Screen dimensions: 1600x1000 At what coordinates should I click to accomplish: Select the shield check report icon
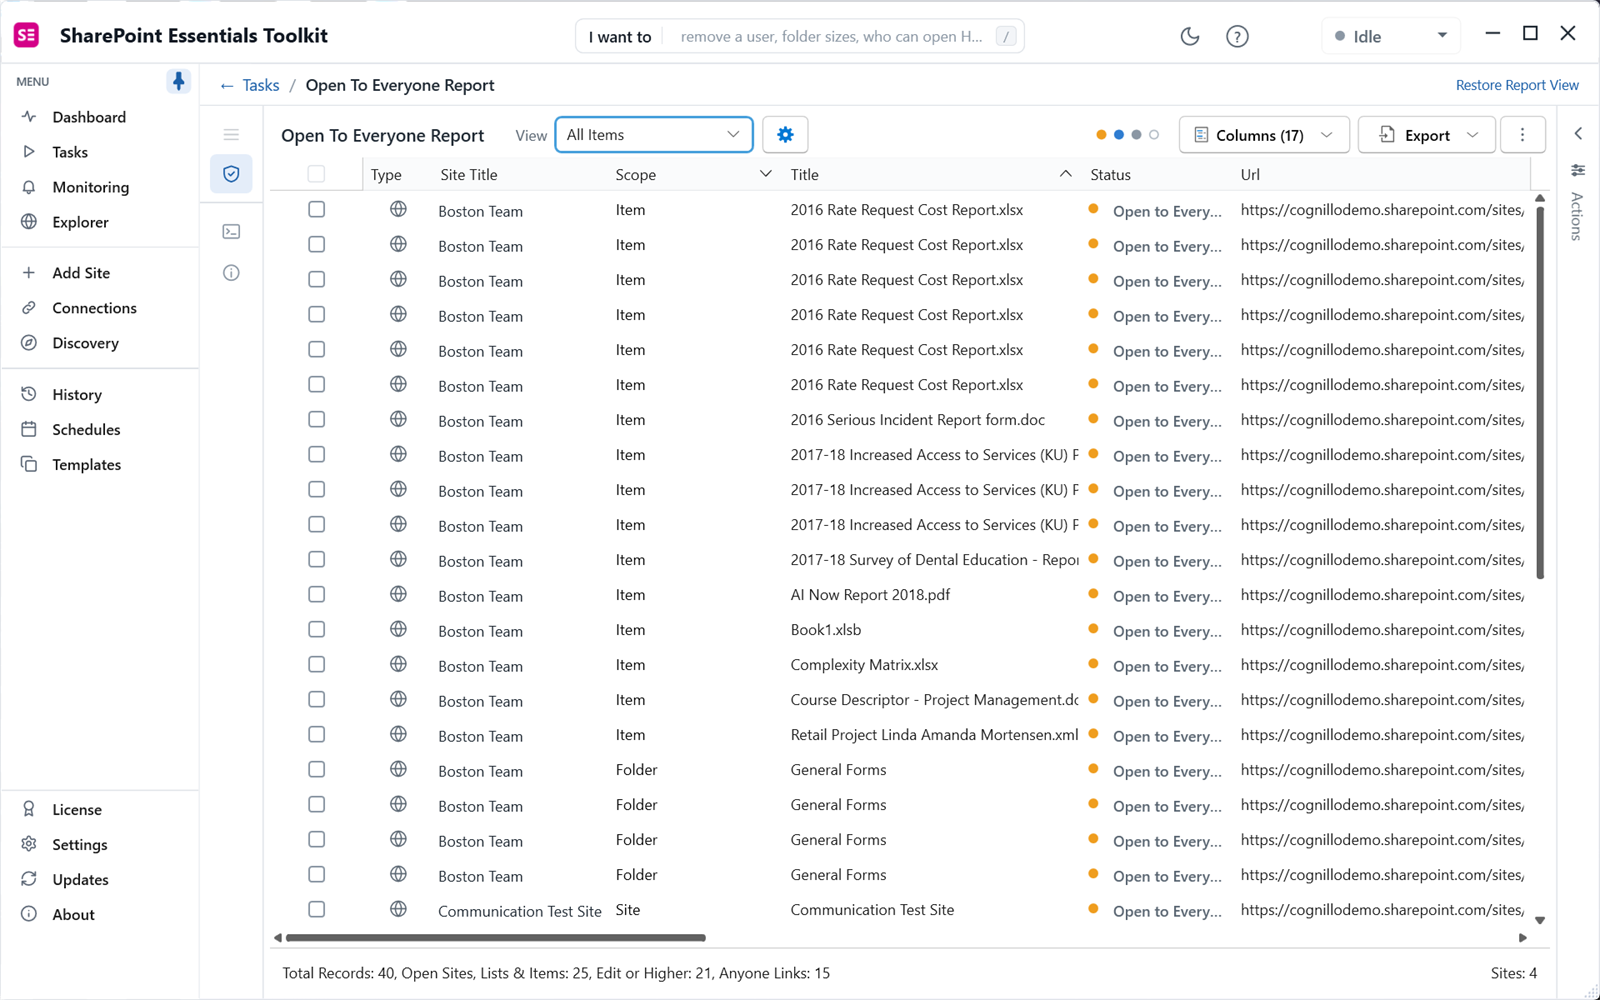231,174
